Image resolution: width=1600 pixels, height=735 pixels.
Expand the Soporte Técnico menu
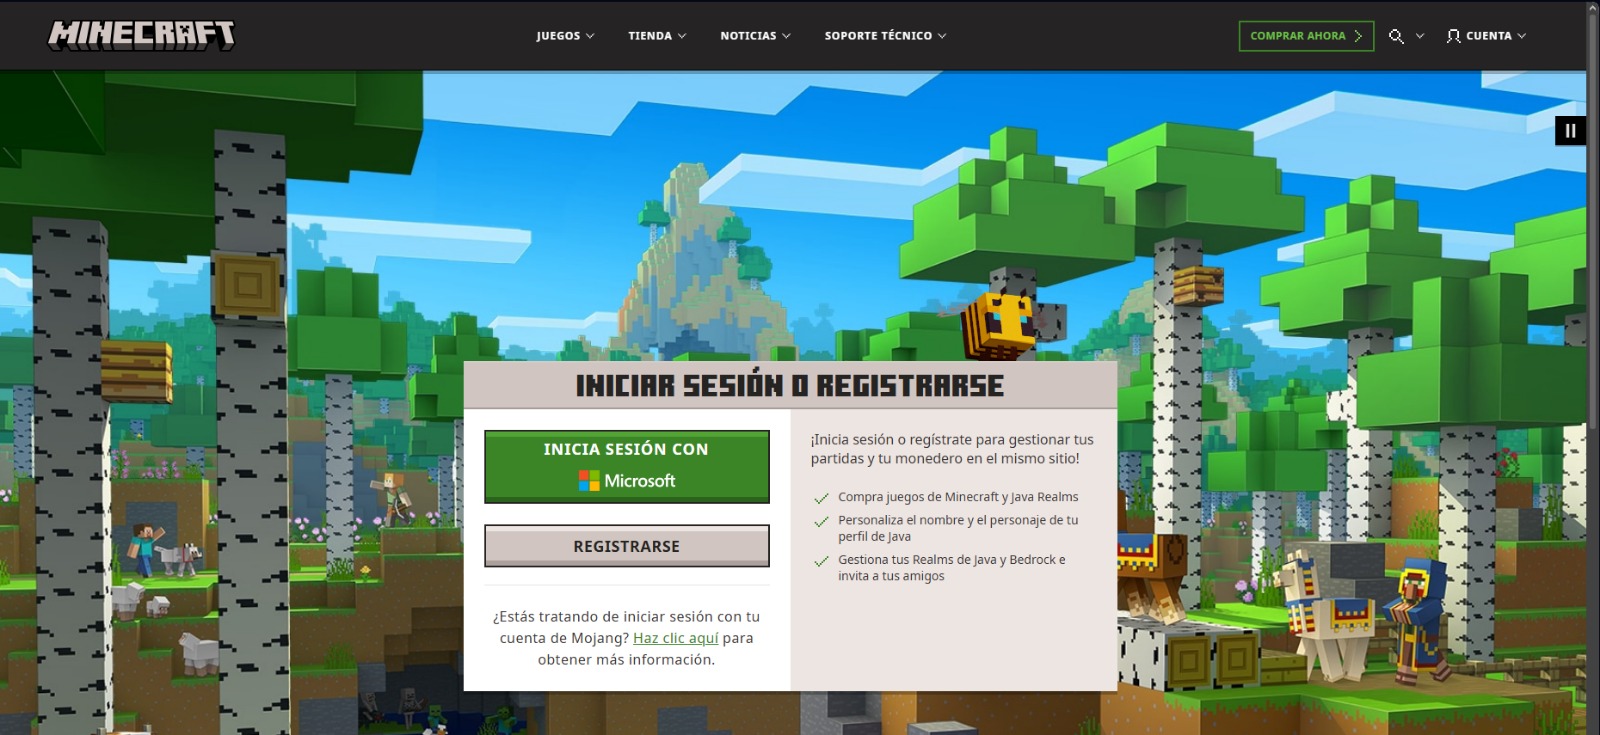point(885,36)
